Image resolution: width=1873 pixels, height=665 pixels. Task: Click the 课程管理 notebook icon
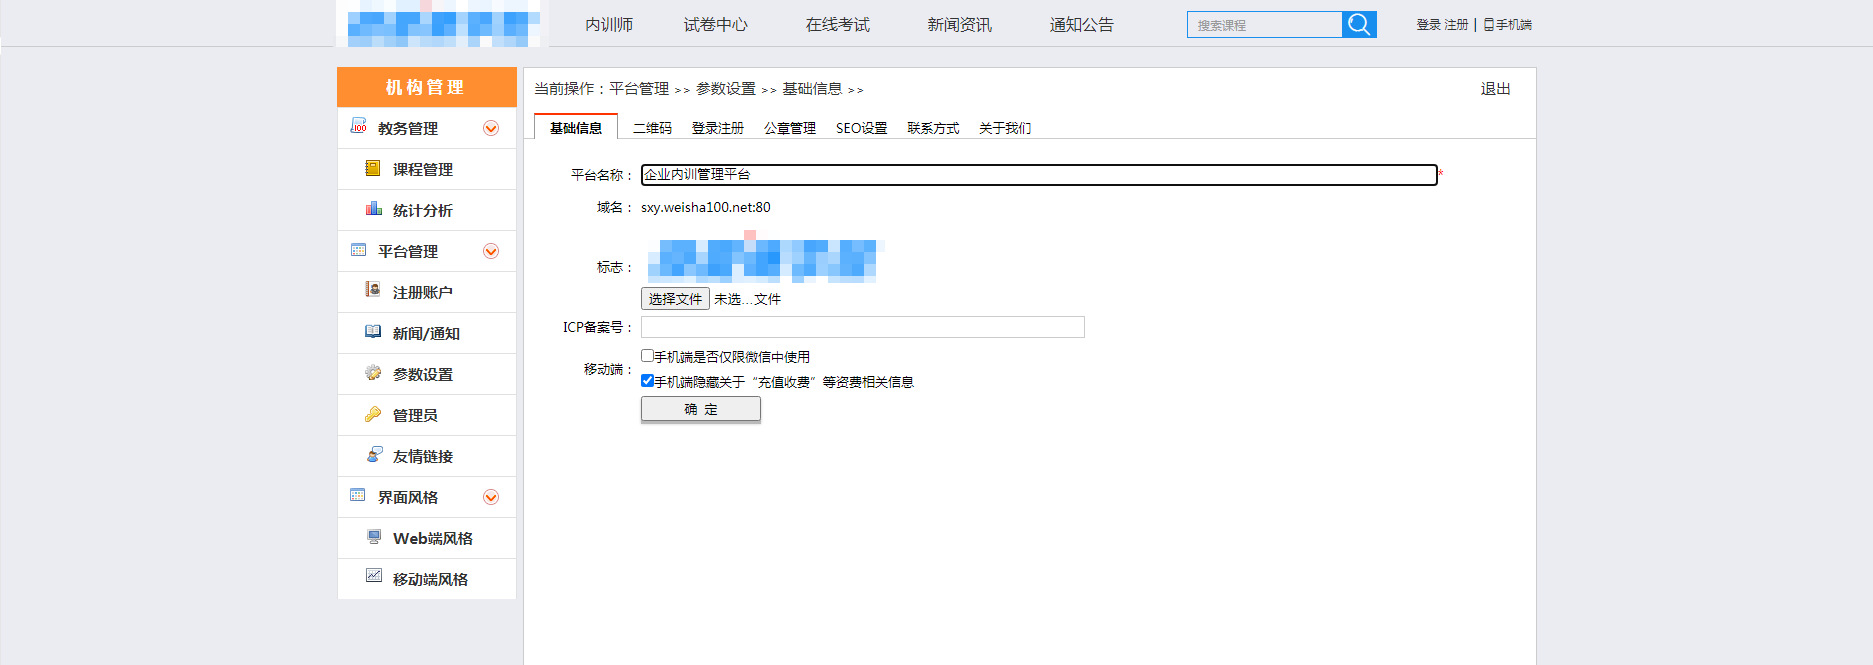point(373,168)
